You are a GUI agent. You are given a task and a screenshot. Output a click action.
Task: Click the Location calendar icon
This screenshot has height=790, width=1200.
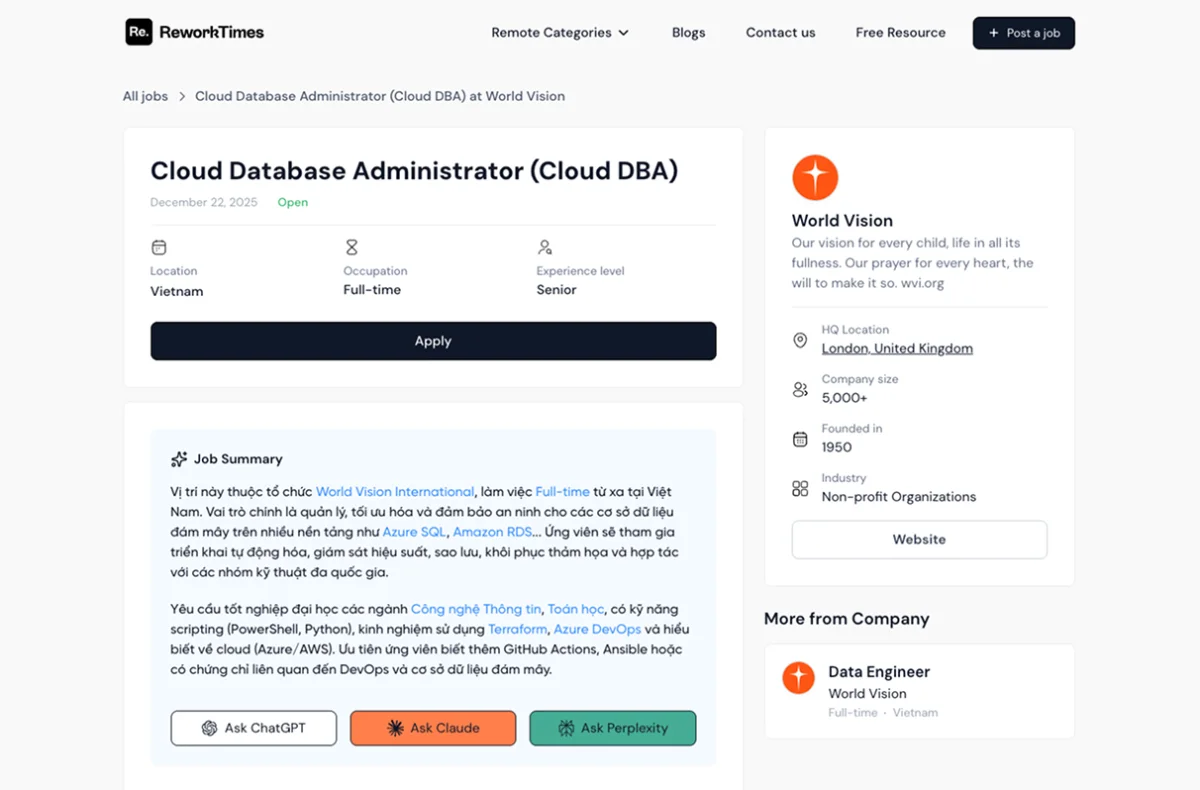pyautogui.click(x=159, y=247)
